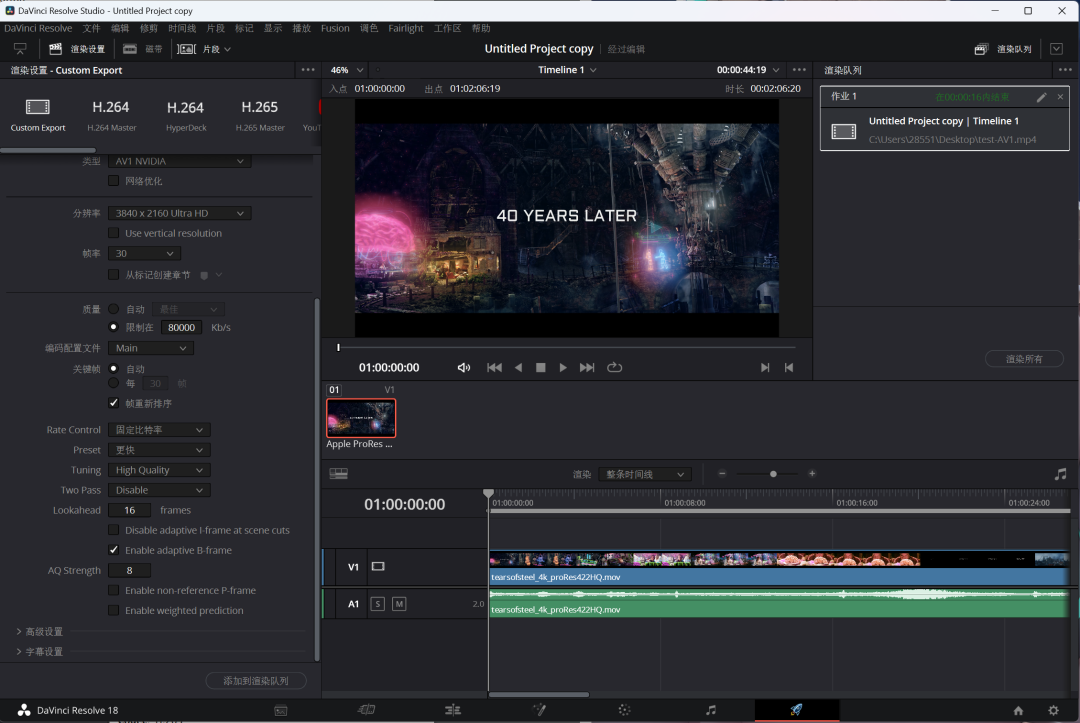Click the timeline zoom slider handle
1080x723 pixels.
pos(773,474)
